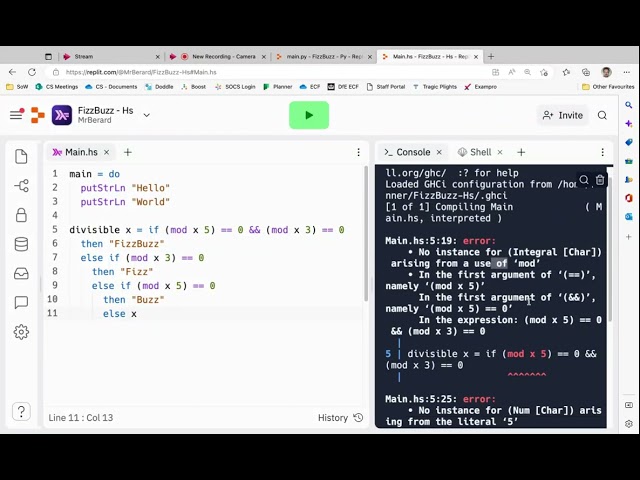Open the Help question mark button
Viewport: 640px width, 480px height.
point(21,411)
